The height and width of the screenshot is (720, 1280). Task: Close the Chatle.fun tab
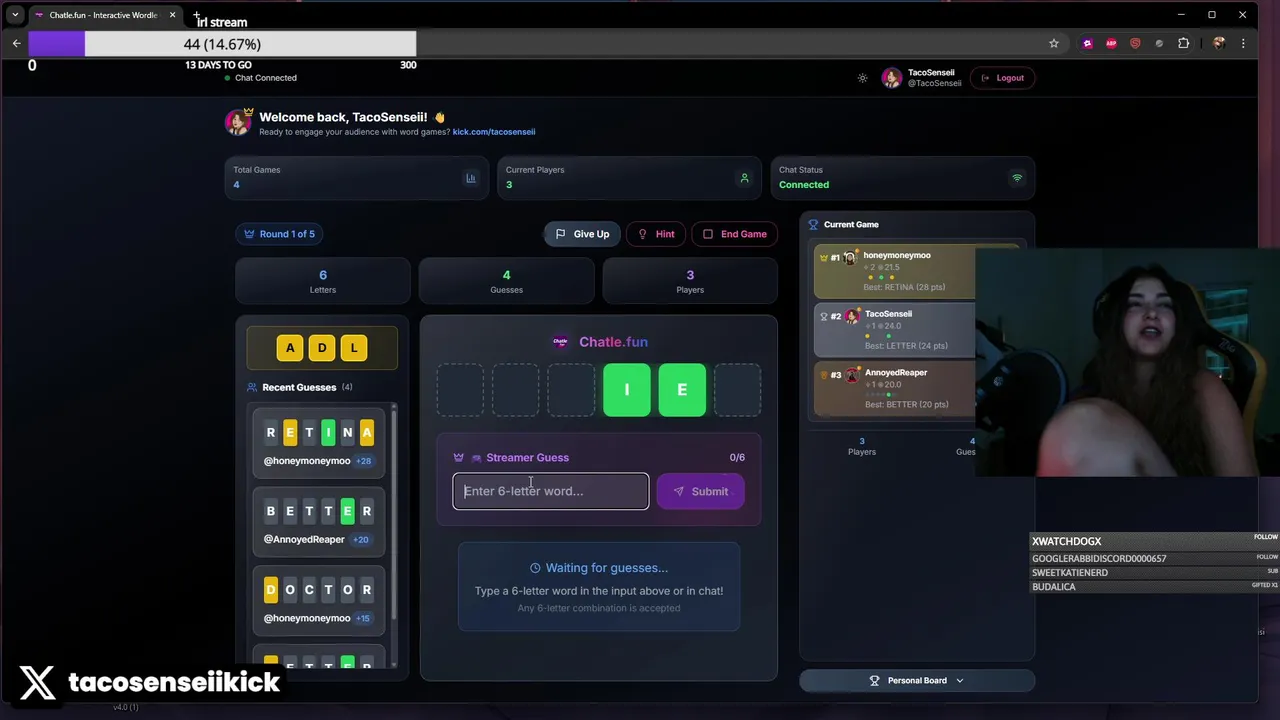click(x=172, y=15)
